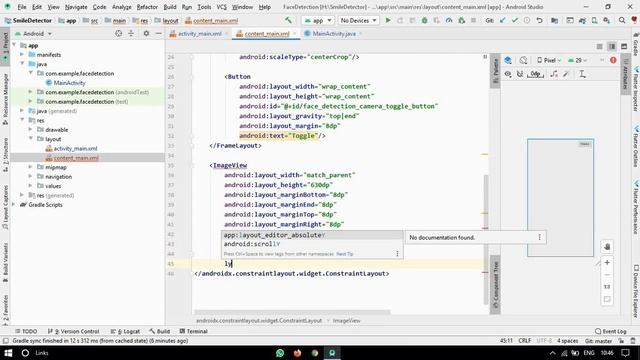The height and width of the screenshot is (360, 640).
Task: Zoom in the layout preview
Action: [x=607, y=262]
